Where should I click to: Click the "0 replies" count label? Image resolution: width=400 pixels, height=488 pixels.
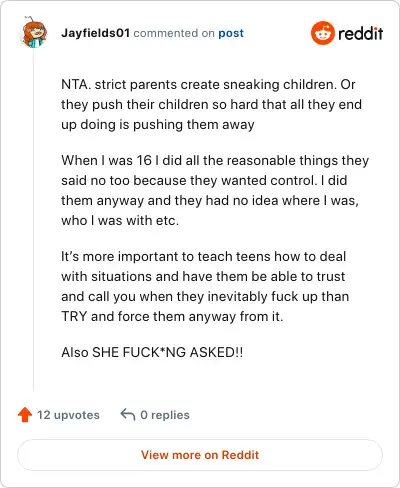(x=165, y=415)
